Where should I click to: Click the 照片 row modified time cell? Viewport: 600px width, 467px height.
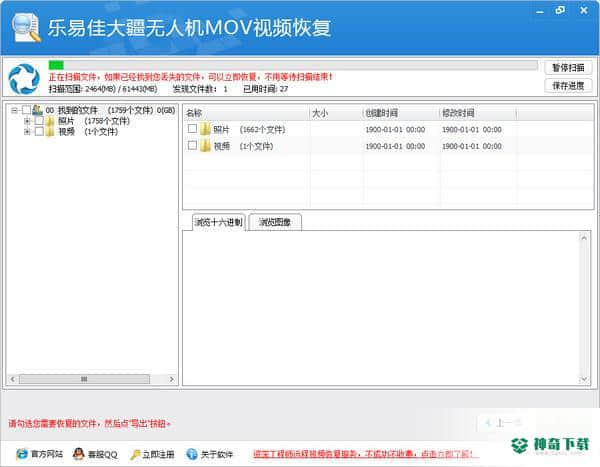pos(472,130)
